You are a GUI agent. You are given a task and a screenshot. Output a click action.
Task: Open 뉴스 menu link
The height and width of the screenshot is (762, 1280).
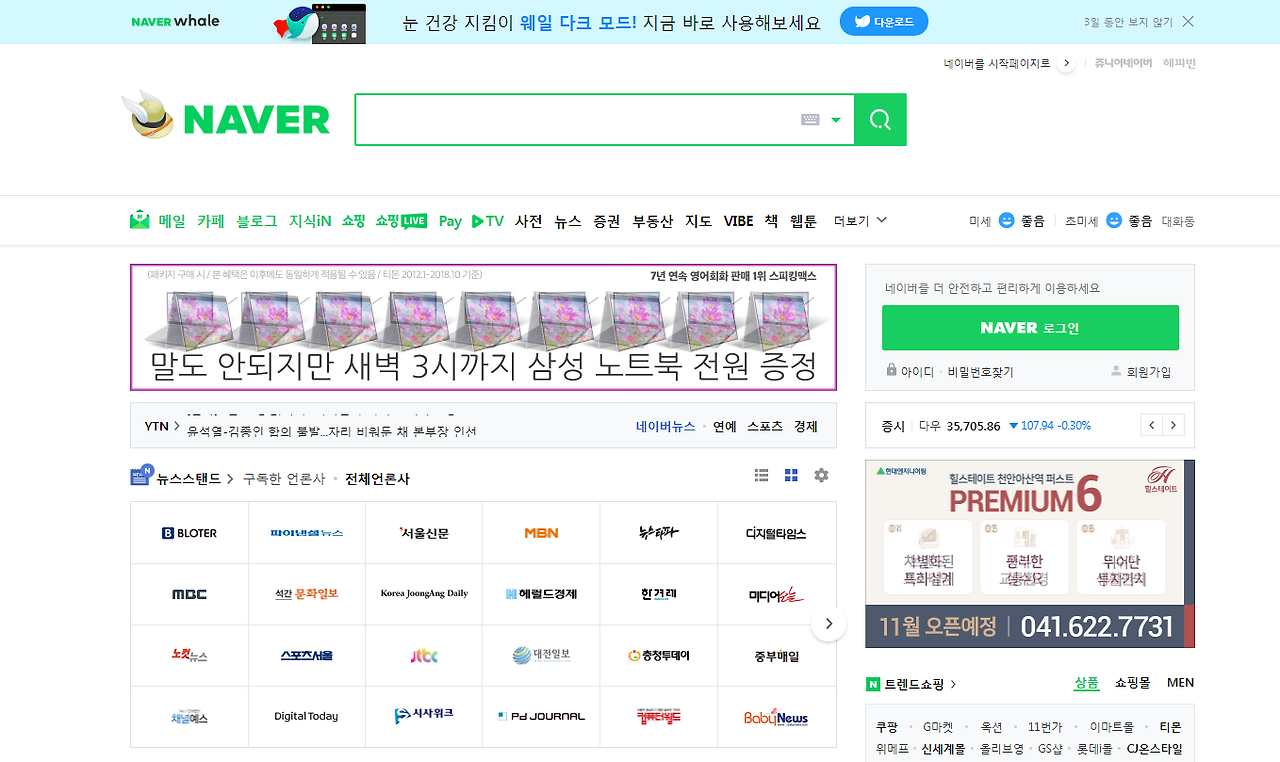click(x=568, y=221)
